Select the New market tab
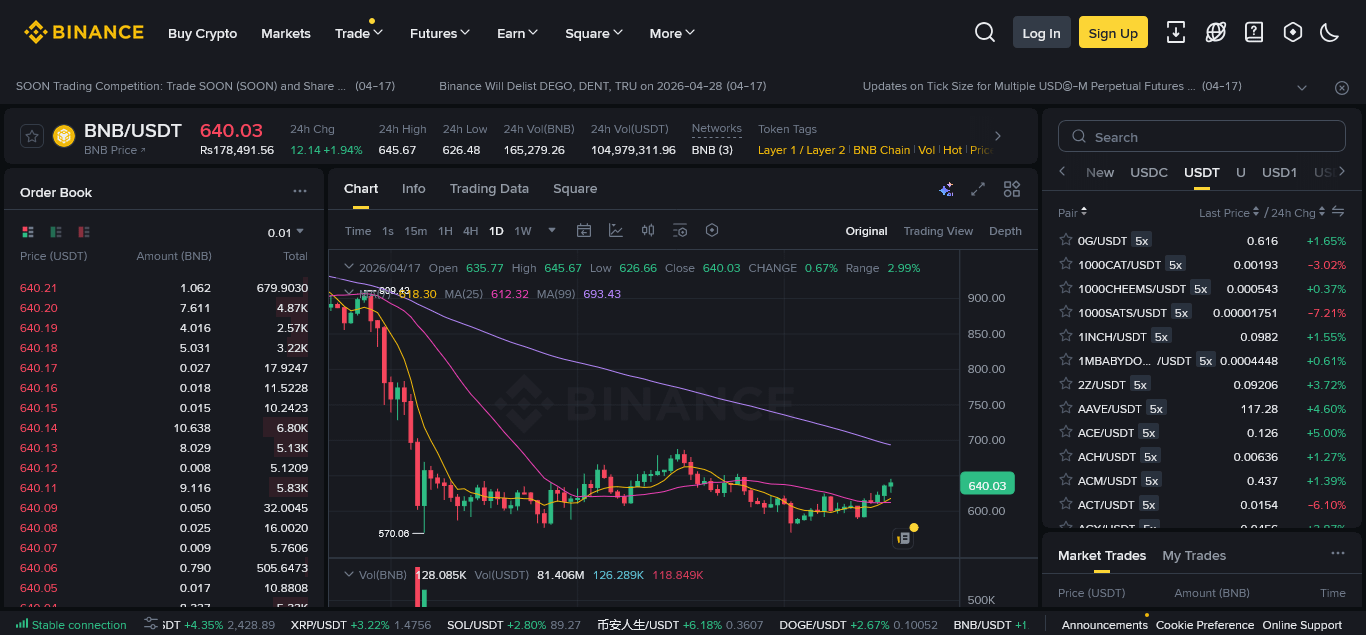The image size is (1366, 635). tap(1100, 172)
